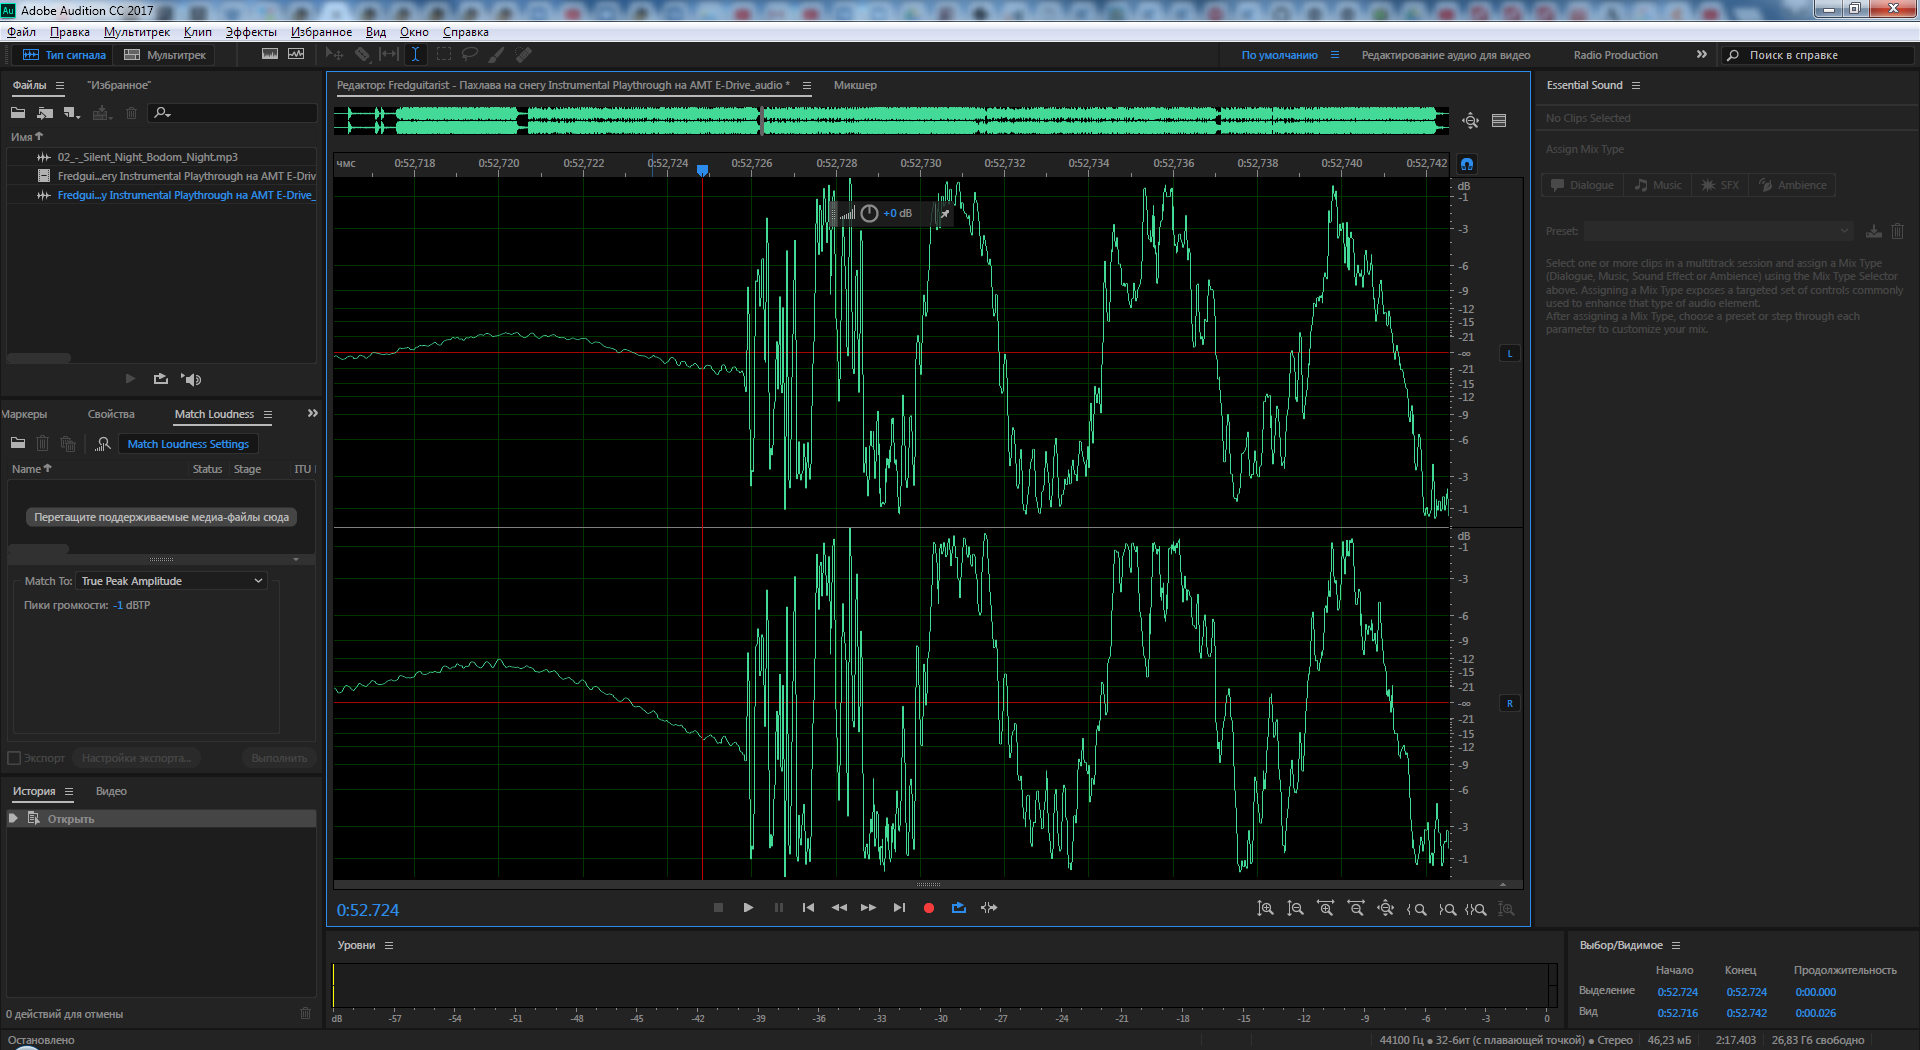Viewport: 1920px width, 1050px height.
Task: Toggle the Spectral Pitch Display
Action: click(296, 54)
